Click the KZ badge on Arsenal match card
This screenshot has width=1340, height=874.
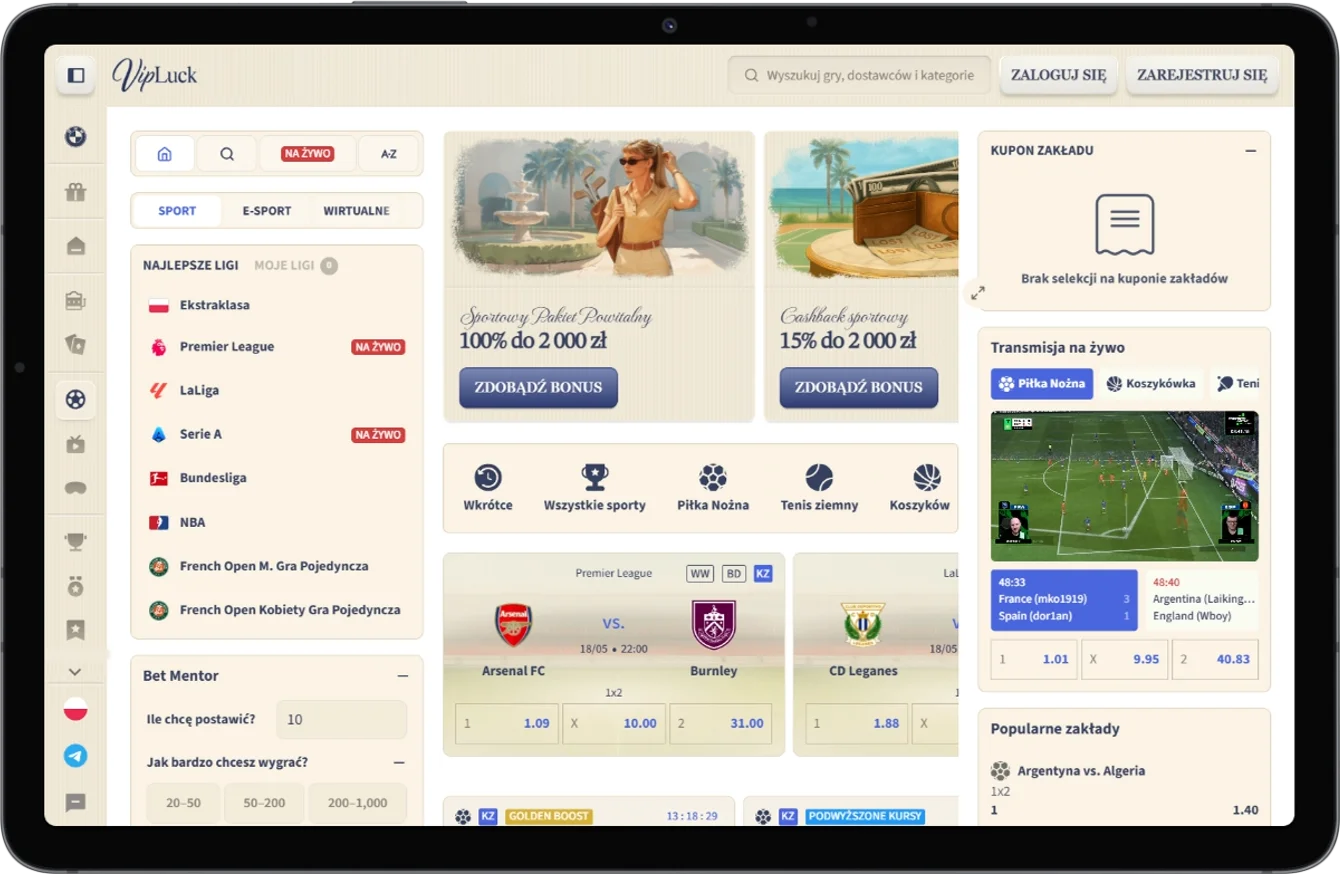point(763,574)
